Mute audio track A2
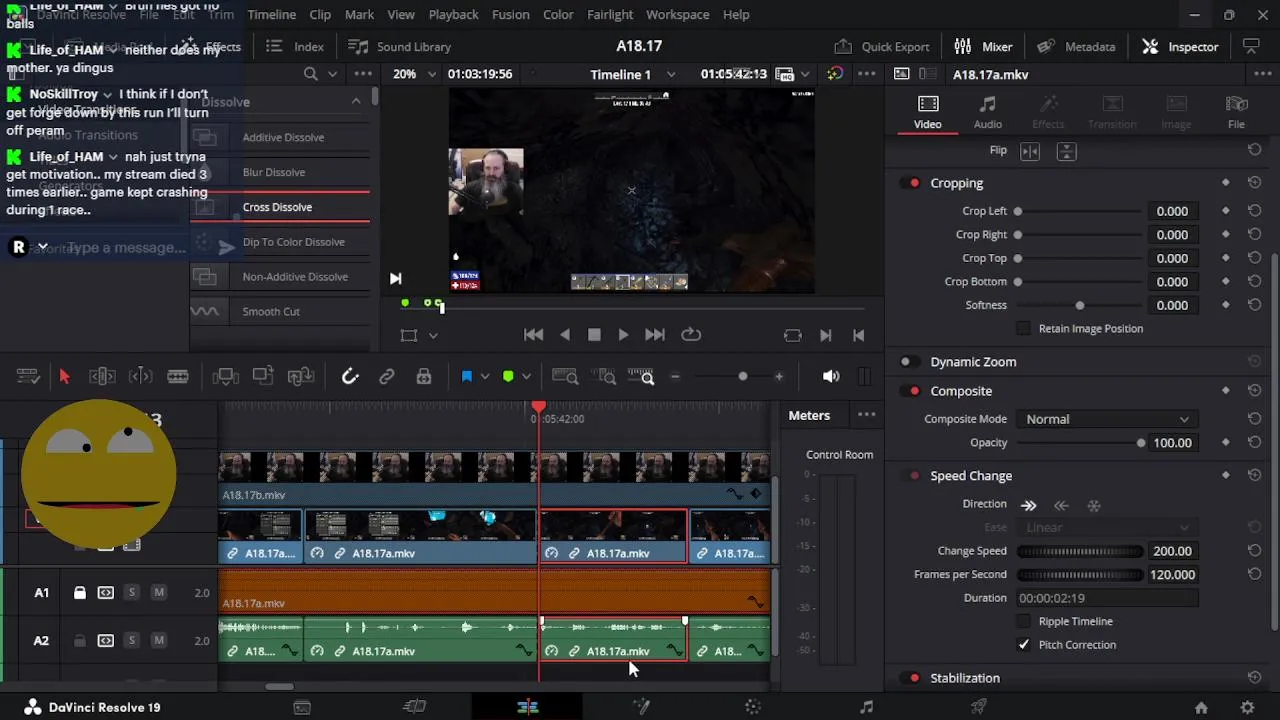Screen dimensions: 1280x720 (158, 641)
